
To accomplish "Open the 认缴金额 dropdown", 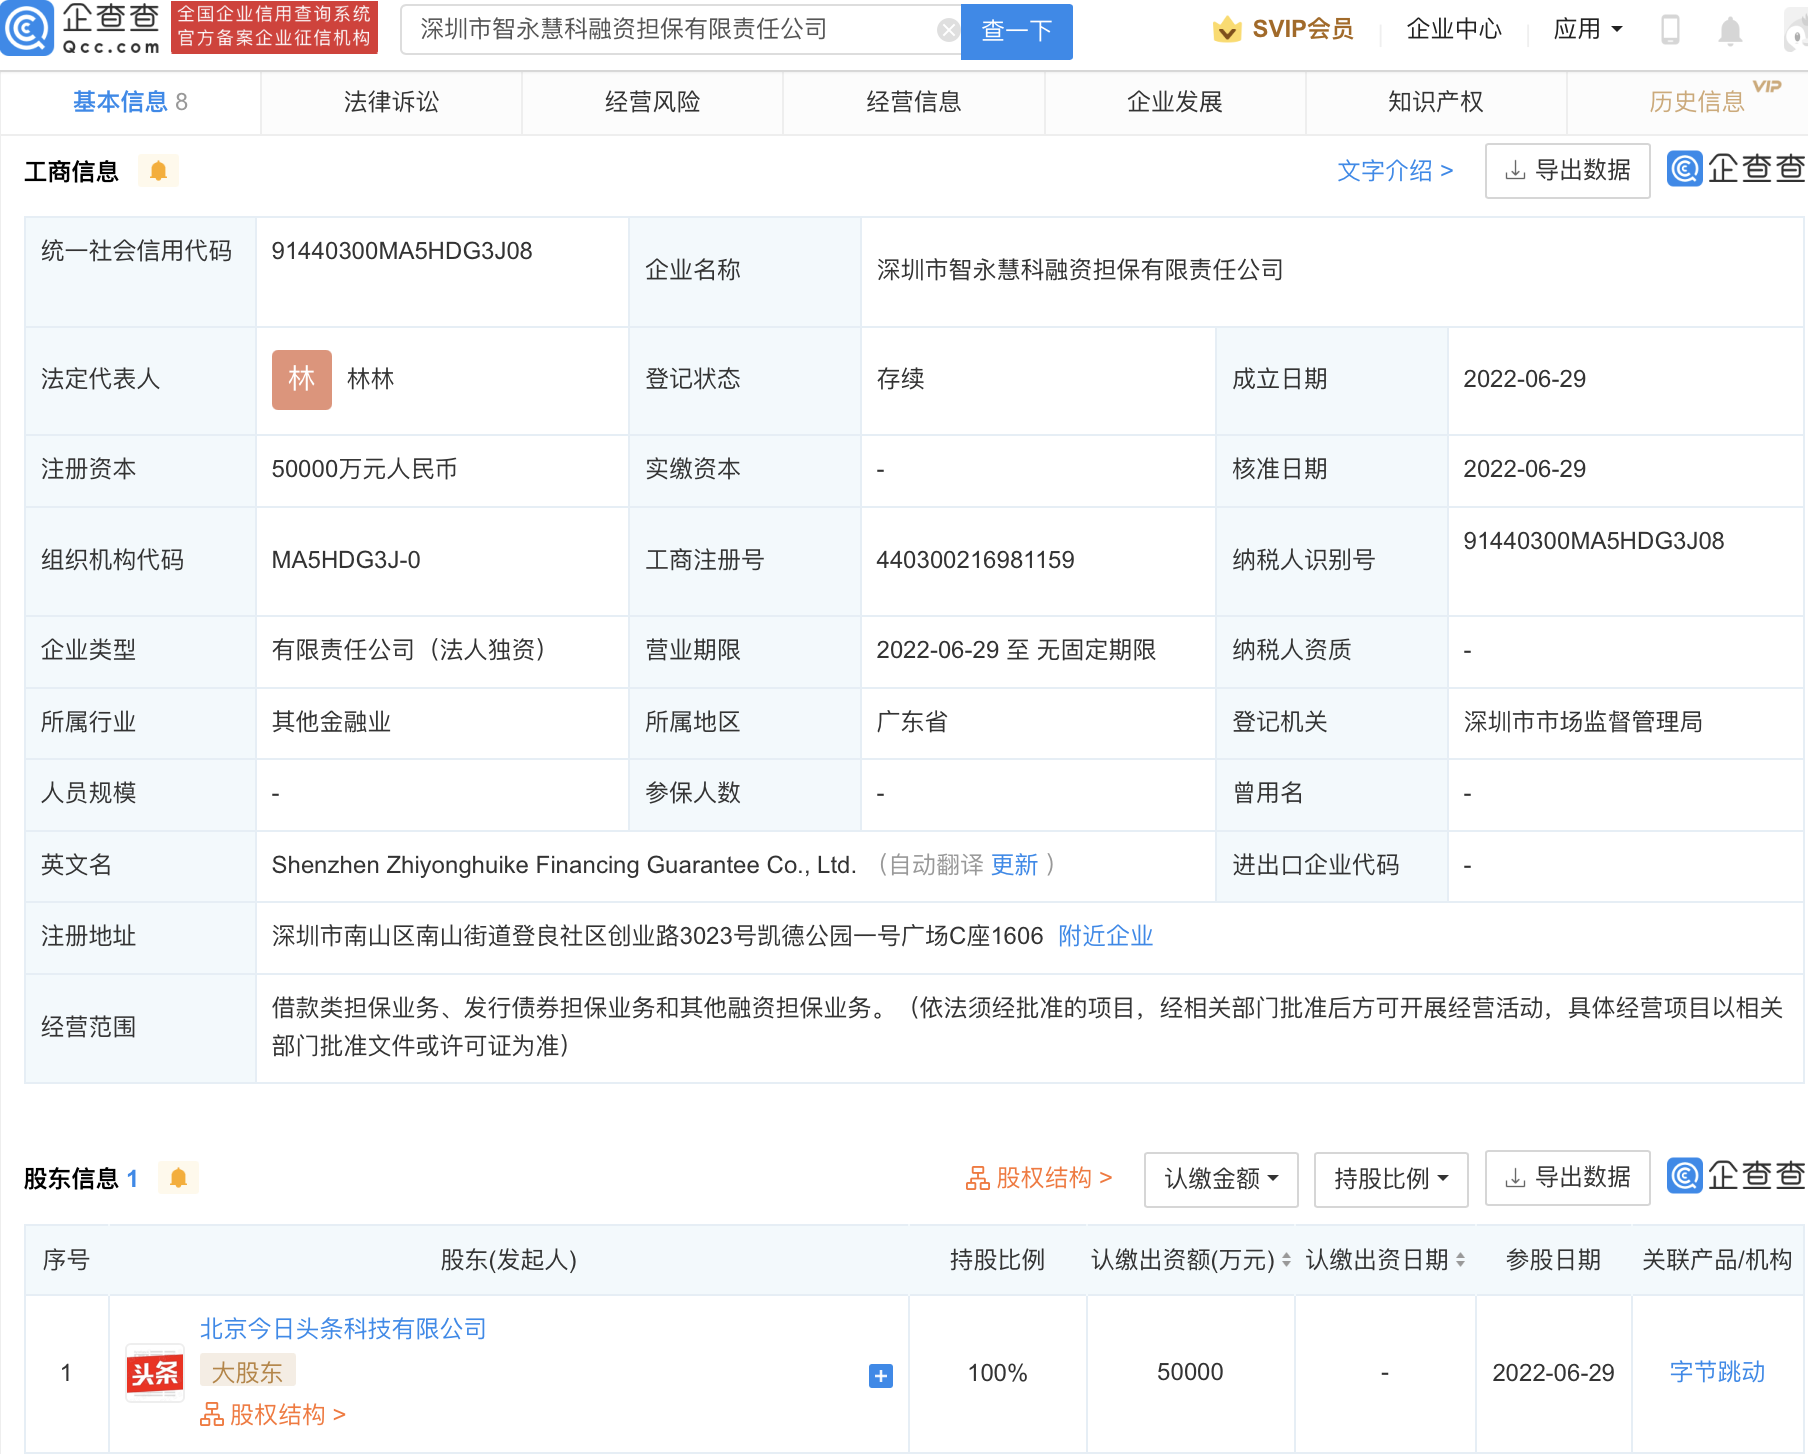I will [1220, 1179].
